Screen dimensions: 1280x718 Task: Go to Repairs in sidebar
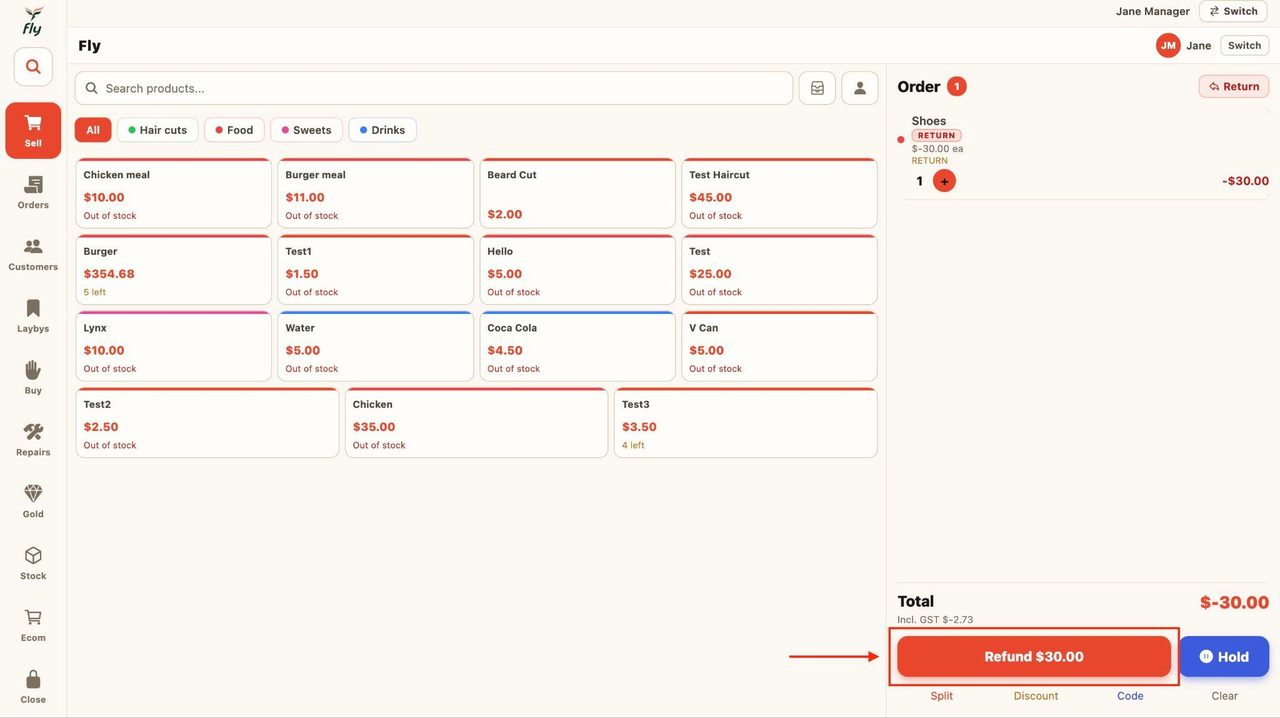pos(33,440)
